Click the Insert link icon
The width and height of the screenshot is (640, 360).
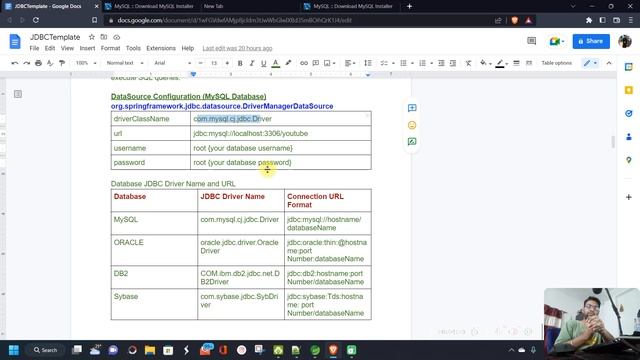(304, 63)
